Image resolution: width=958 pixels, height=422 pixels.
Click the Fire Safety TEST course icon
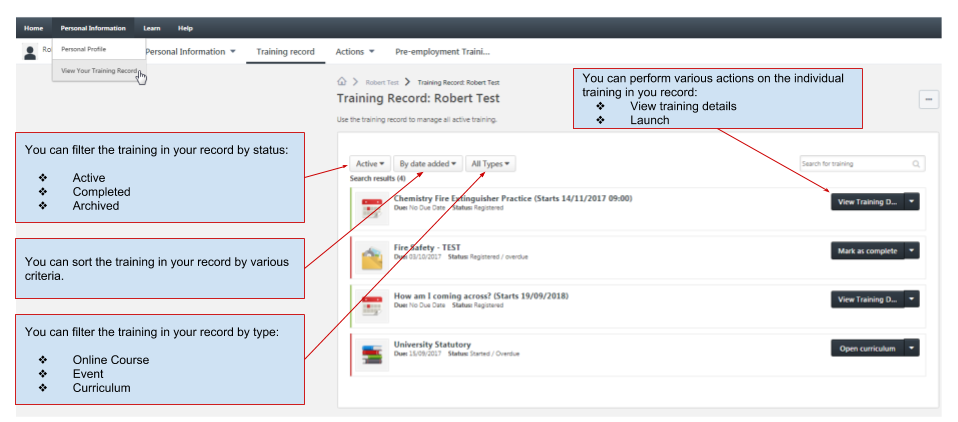point(373,258)
